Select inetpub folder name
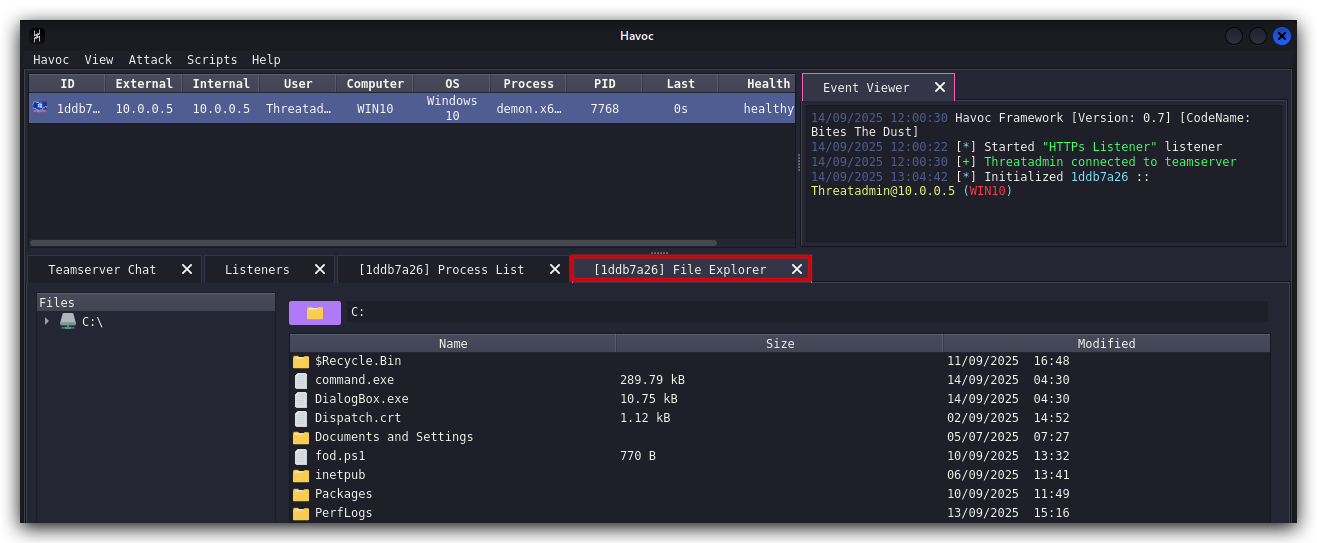 (340, 475)
